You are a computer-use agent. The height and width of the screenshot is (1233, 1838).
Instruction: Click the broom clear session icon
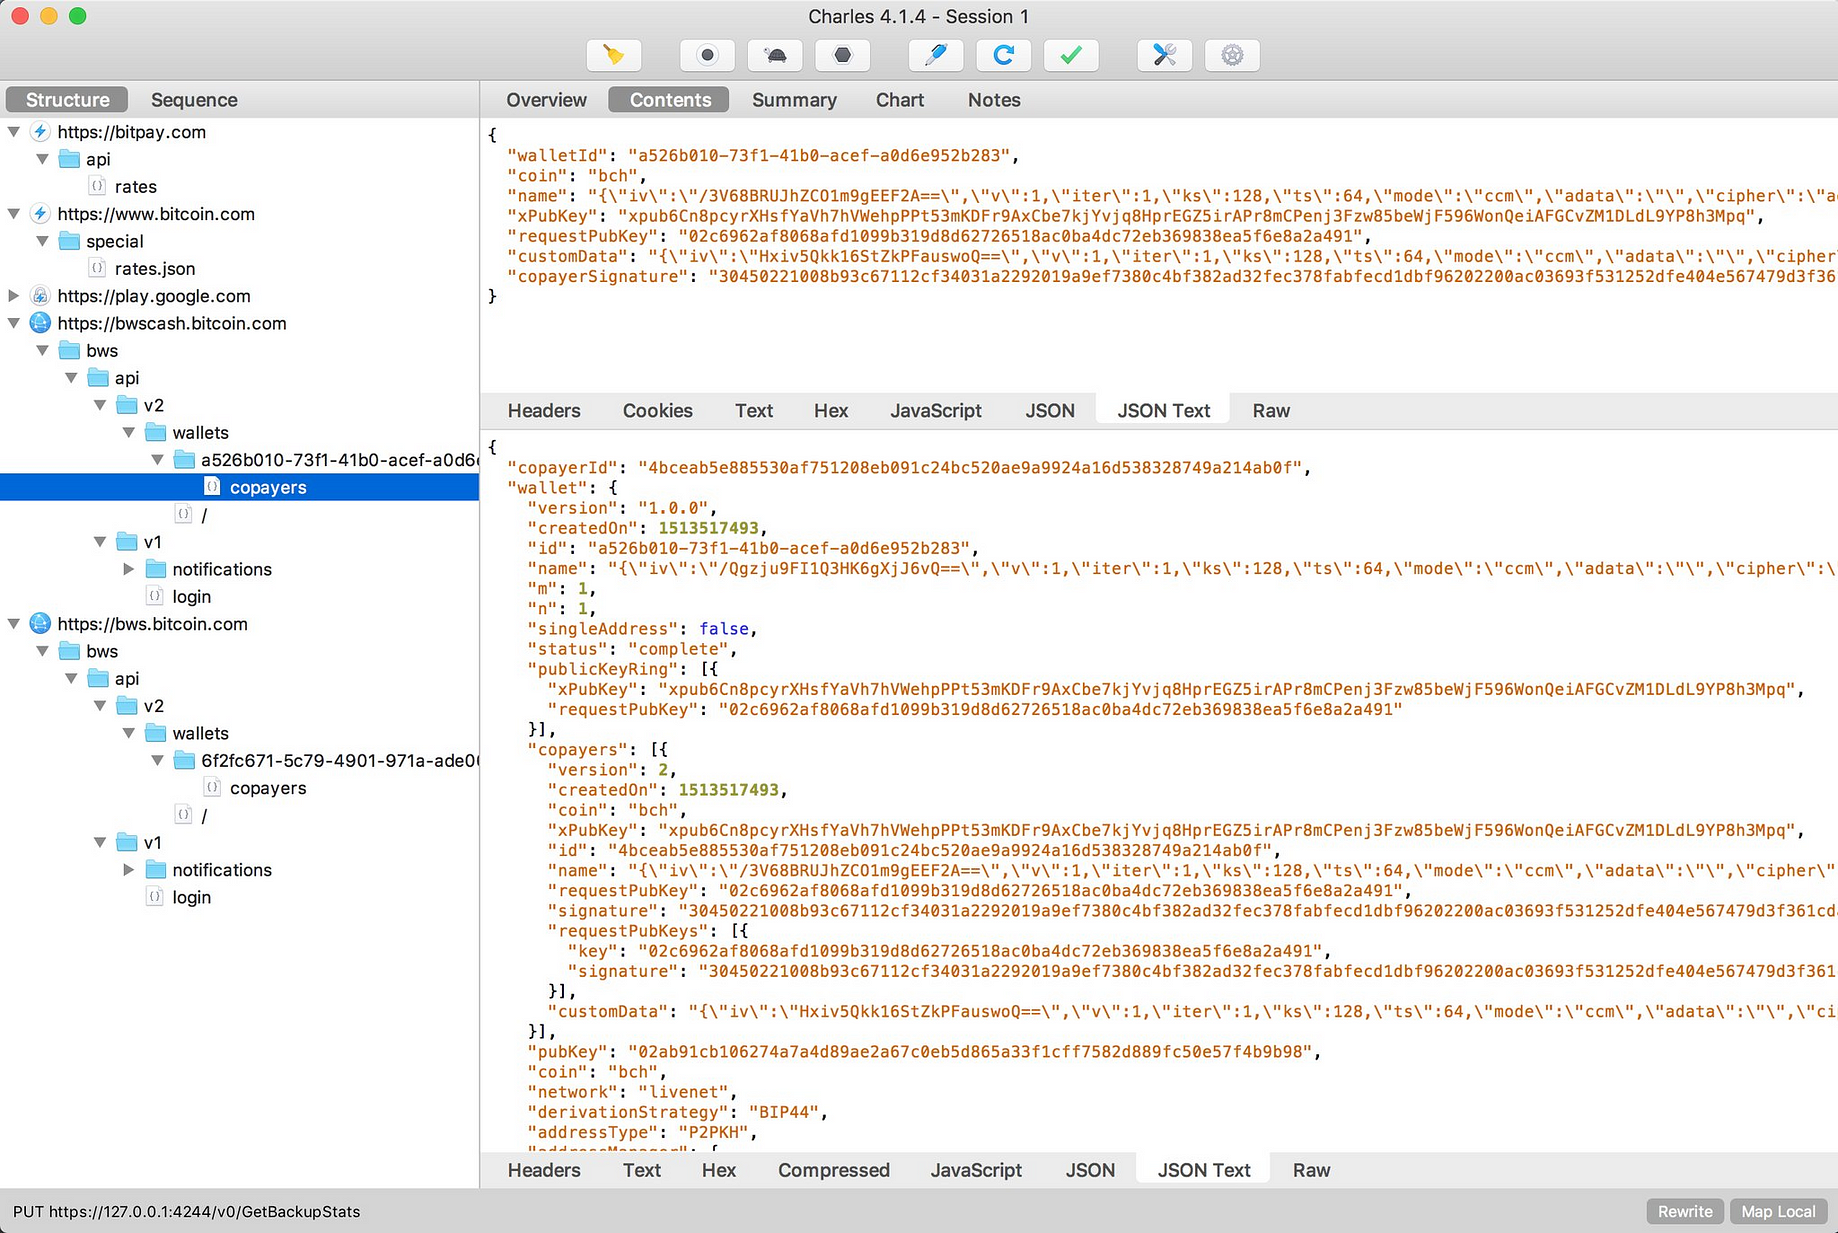614,55
